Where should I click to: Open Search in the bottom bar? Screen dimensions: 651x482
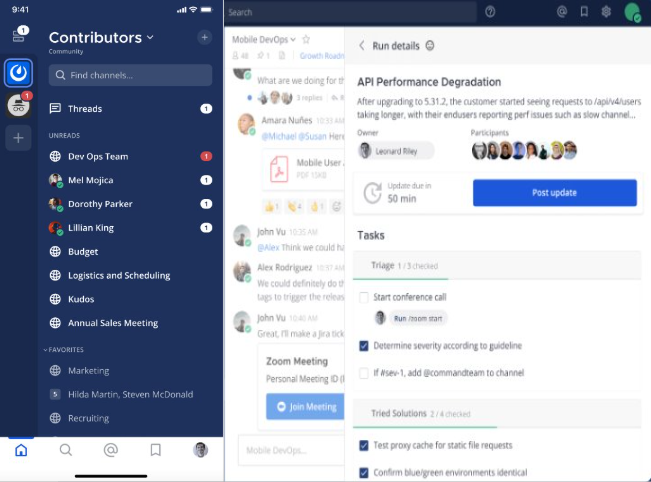(66, 450)
